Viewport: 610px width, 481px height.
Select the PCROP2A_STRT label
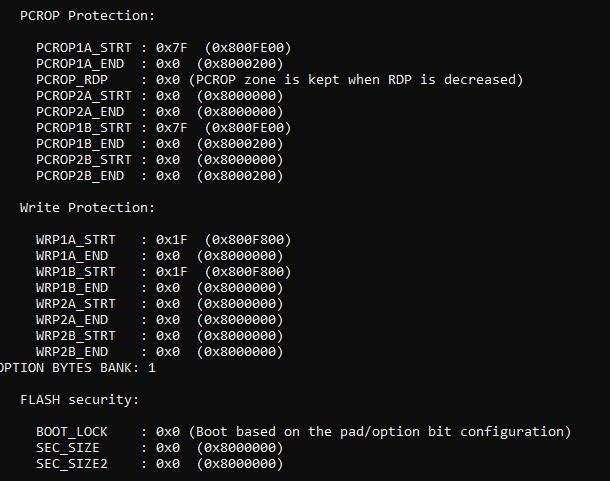[x=80, y=96]
